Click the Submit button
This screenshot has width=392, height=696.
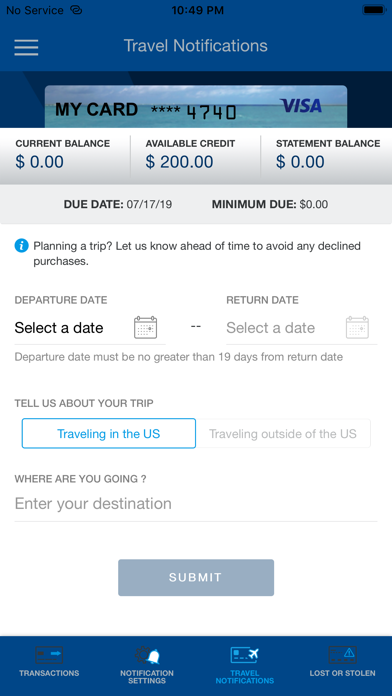tap(196, 577)
